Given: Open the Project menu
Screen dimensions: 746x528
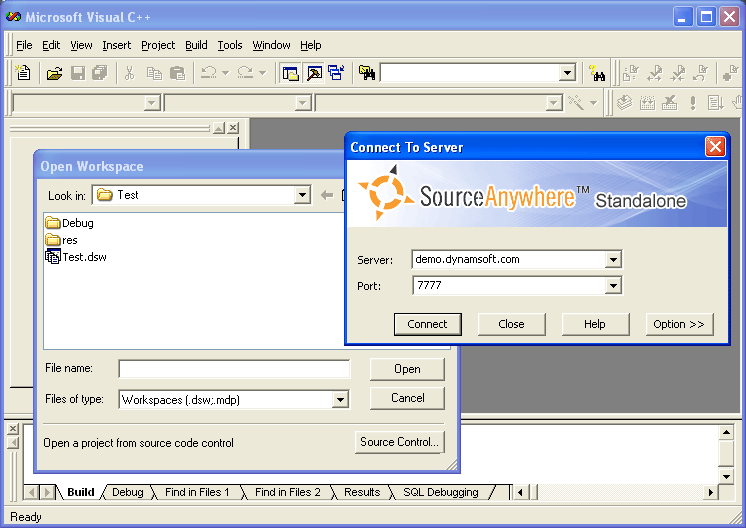Looking at the screenshot, I should point(158,45).
